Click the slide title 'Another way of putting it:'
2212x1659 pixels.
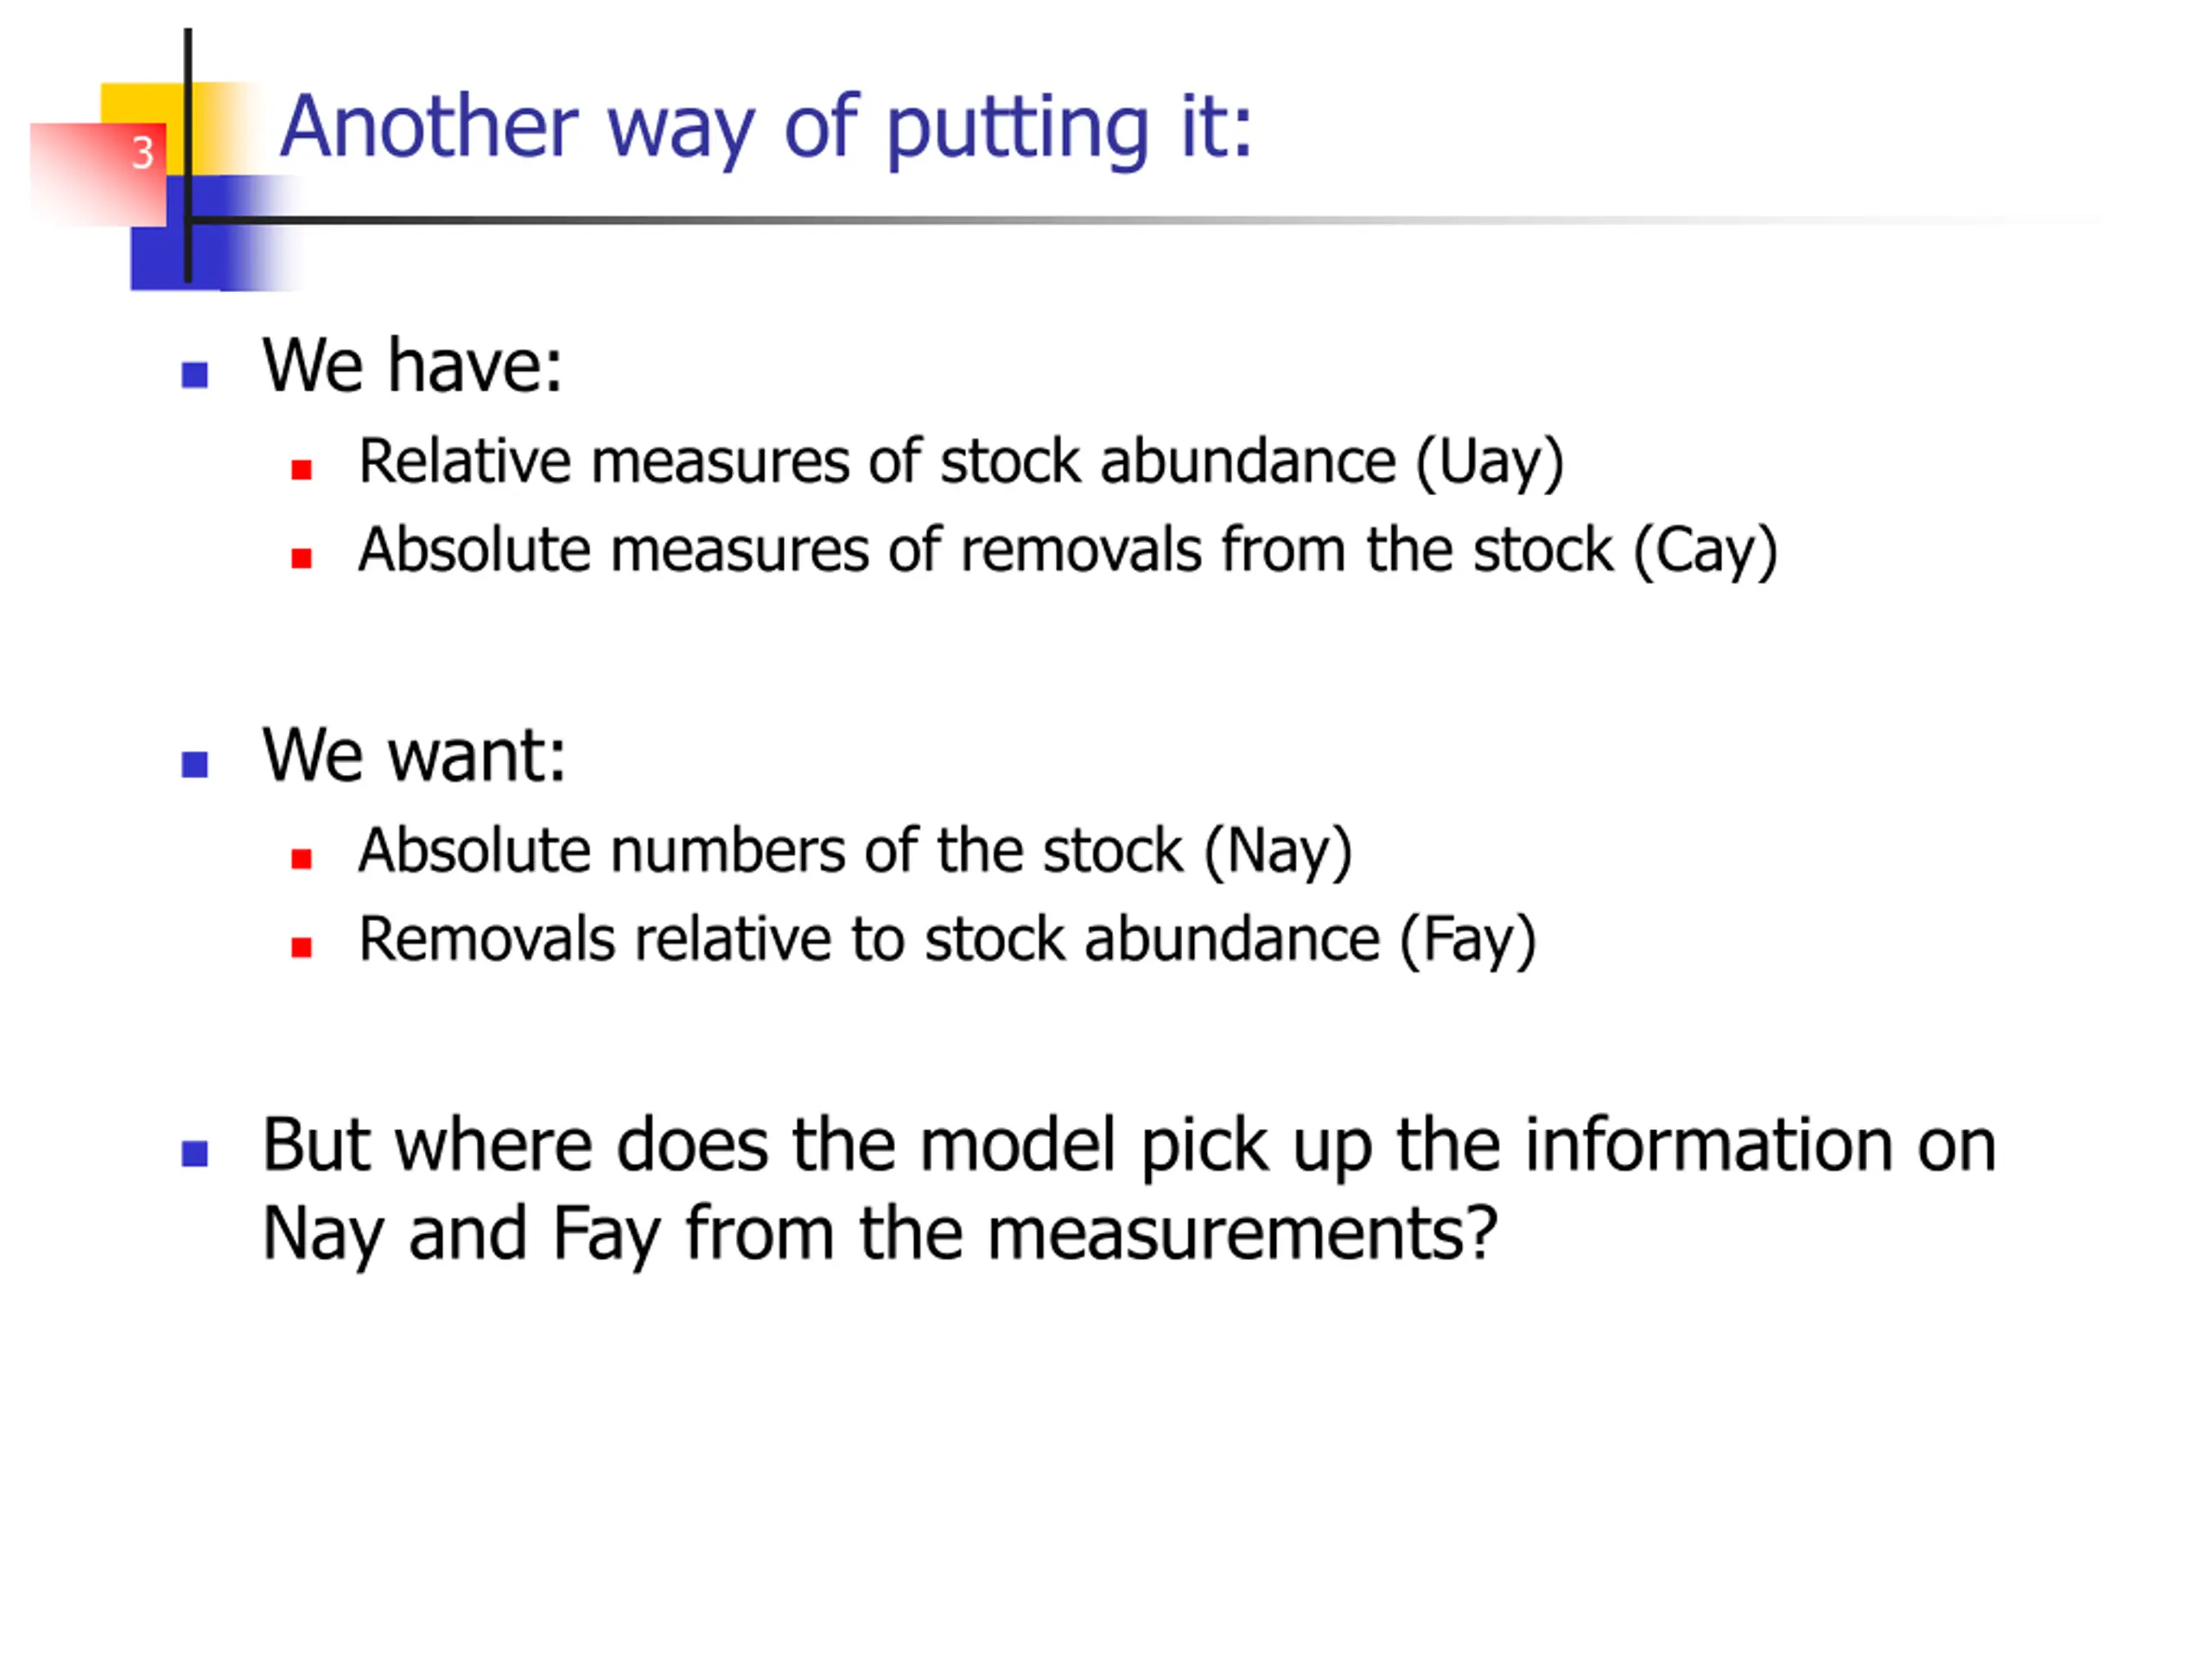765,128
